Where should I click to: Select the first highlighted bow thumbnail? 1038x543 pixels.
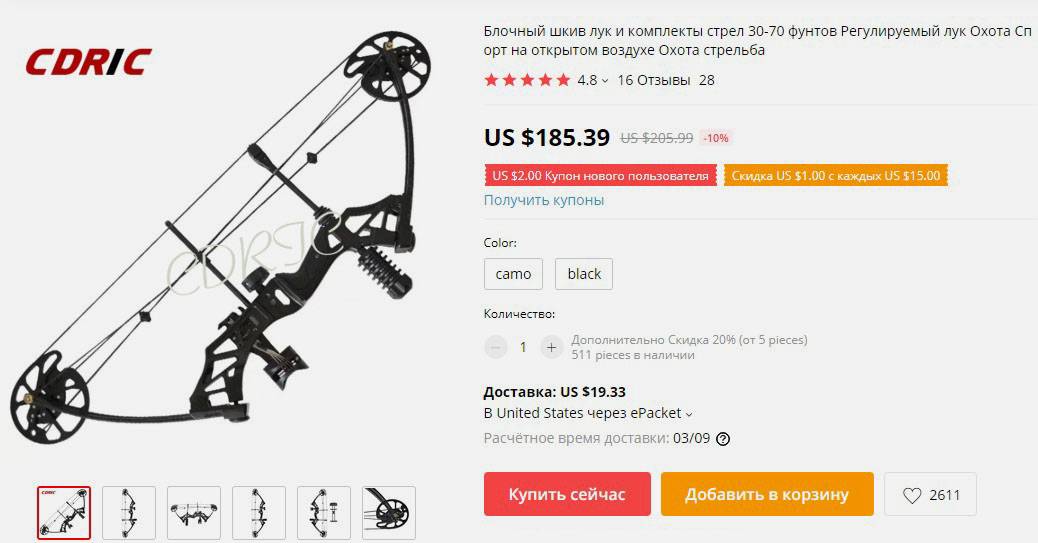[x=64, y=513]
